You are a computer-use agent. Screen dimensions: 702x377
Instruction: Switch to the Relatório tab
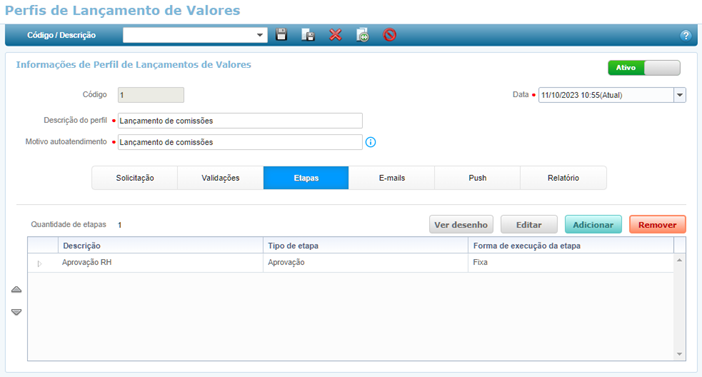[x=563, y=178]
